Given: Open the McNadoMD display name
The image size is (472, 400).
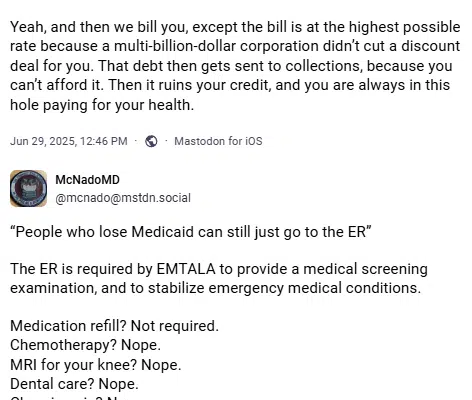Looking at the screenshot, I should pyautogui.click(x=87, y=180).
